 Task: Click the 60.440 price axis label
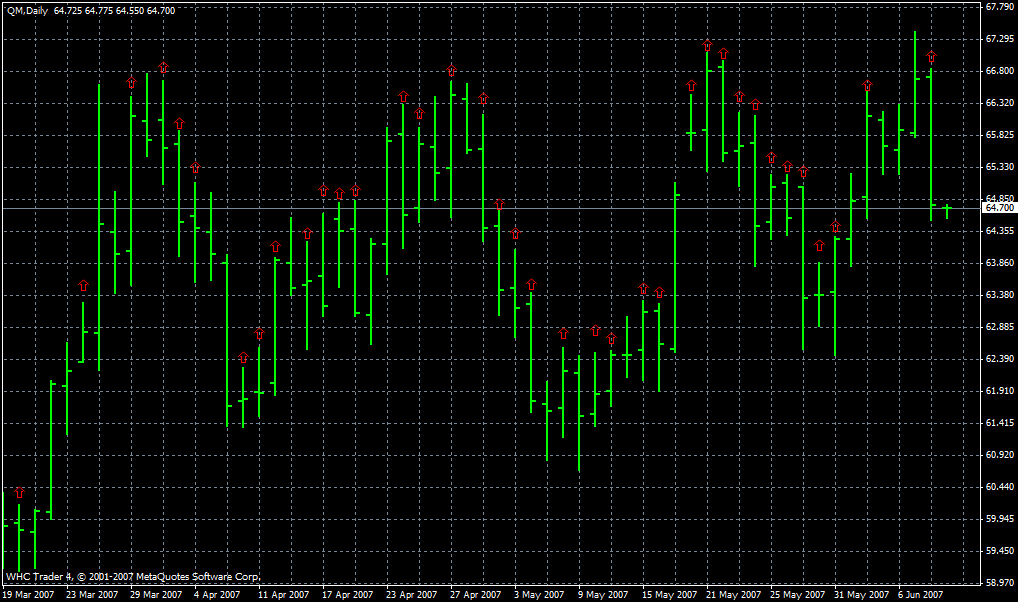pyautogui.click(x=1000, y=486)
